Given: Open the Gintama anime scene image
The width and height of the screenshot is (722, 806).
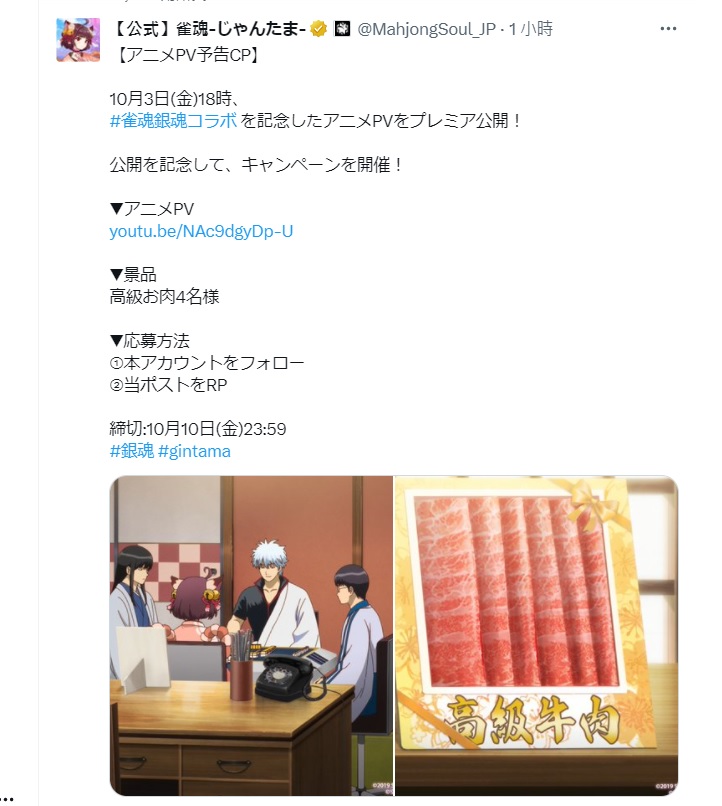Looking at the screenshot, I should (251, 636).
